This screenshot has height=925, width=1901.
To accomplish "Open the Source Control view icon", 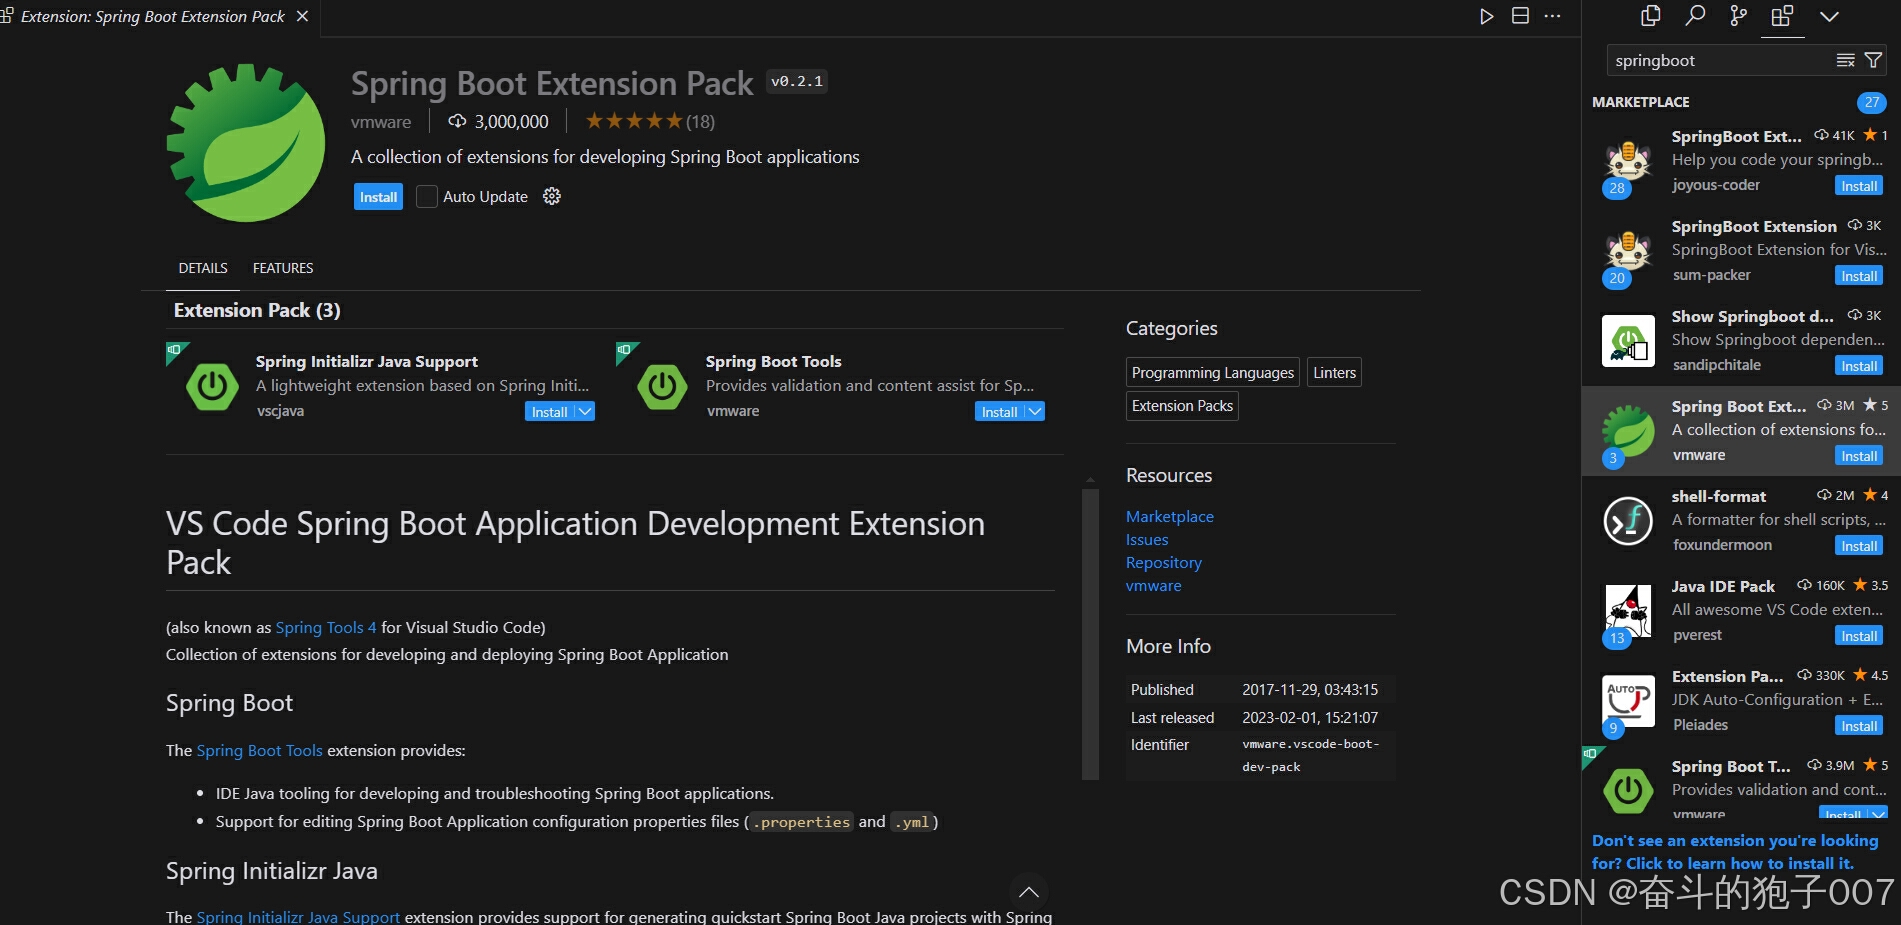I will click(1739, 16).
